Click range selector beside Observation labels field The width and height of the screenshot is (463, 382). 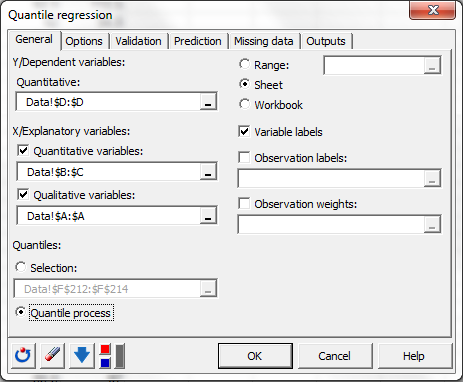432,178
